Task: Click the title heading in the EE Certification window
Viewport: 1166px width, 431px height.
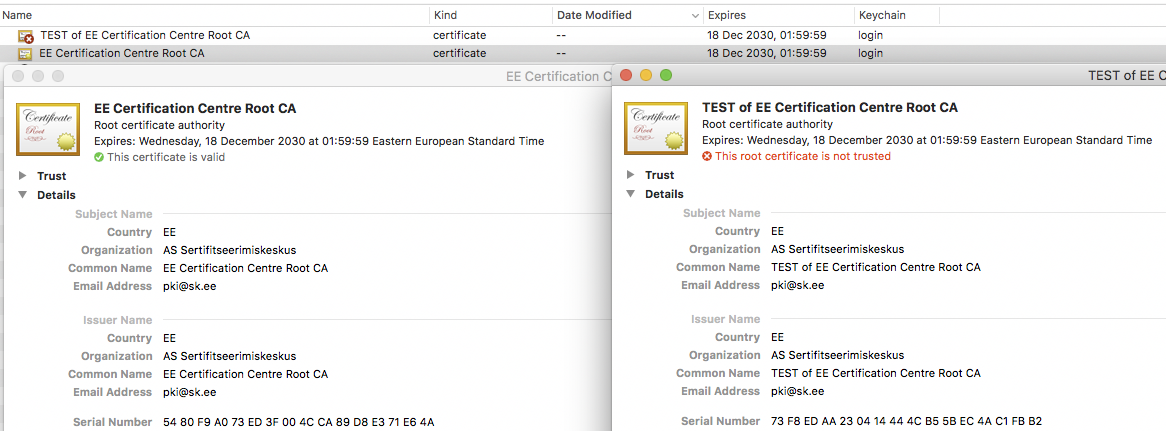Action: tap(196, 108)
